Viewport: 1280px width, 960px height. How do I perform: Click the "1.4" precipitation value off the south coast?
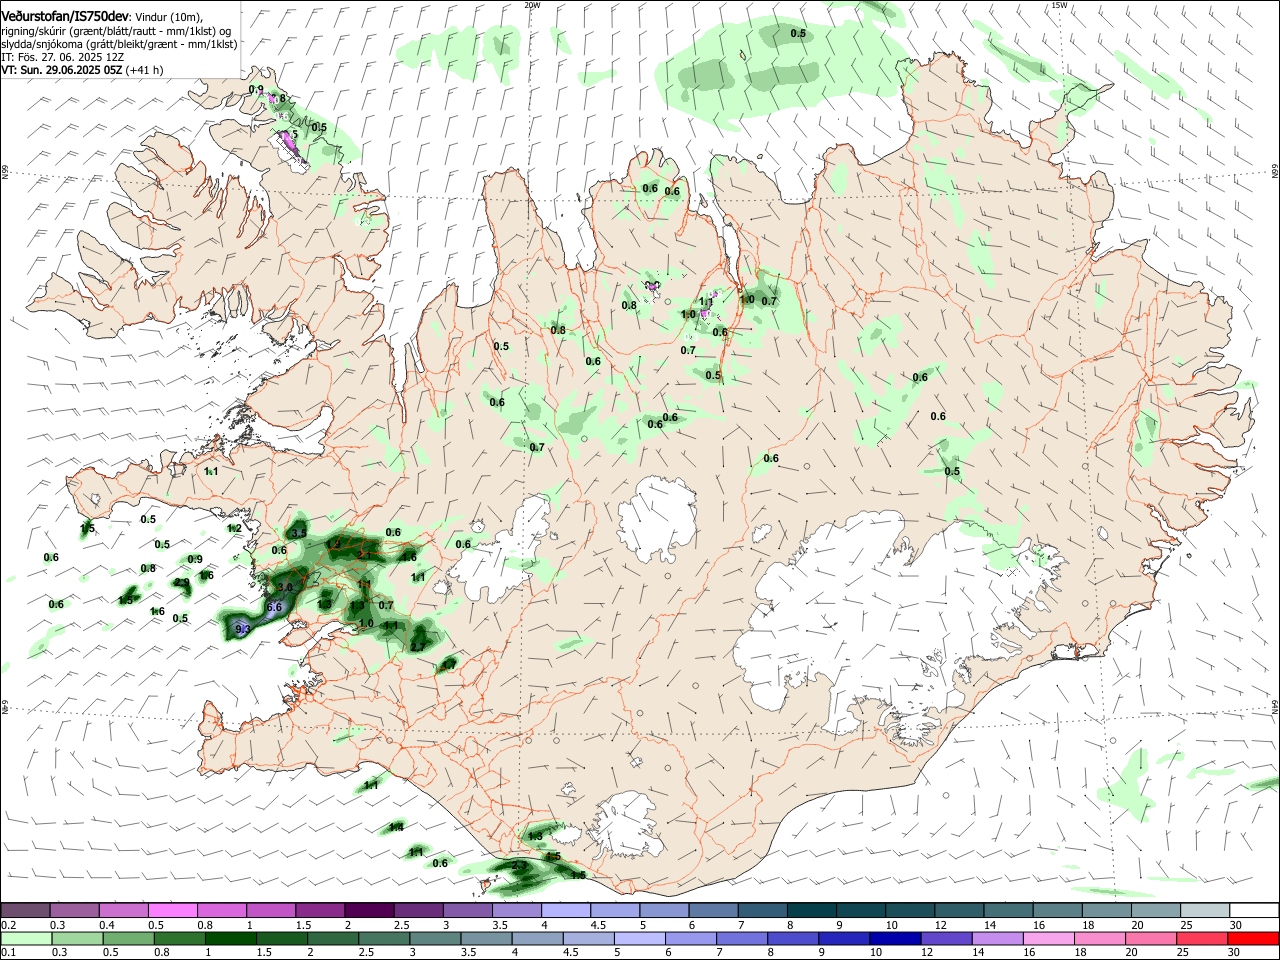396,827
